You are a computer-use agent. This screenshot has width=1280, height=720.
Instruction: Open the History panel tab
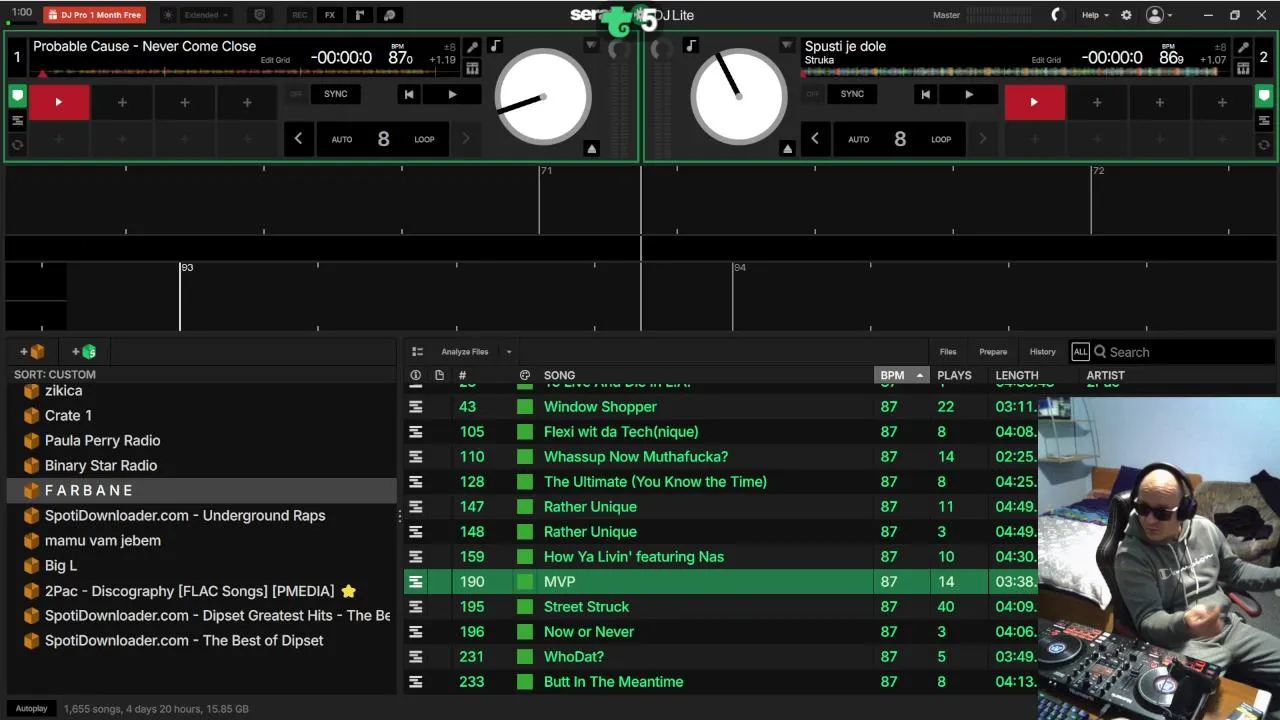(x=1042, y=352)
